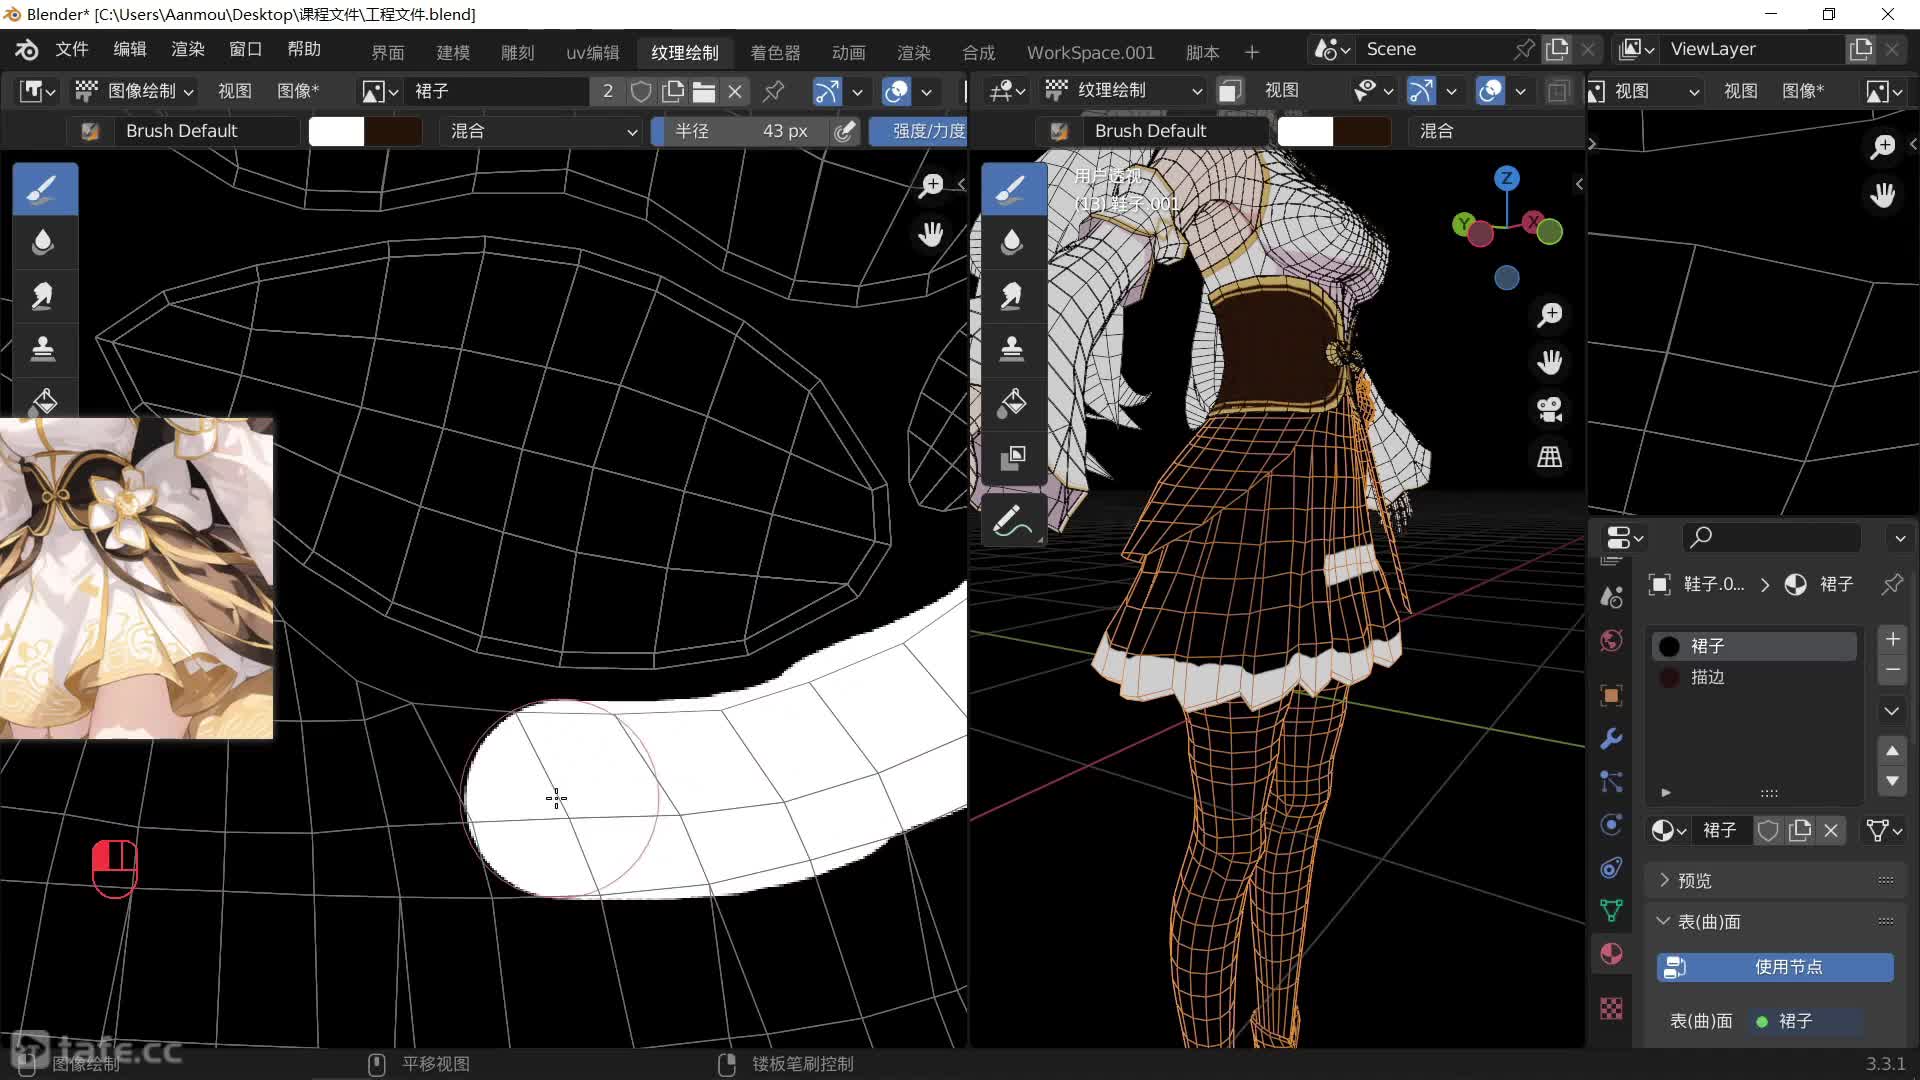Toggle pin in properties editor header
The width and height of the screenshot is (1920, 1080).
point(1892,584)
